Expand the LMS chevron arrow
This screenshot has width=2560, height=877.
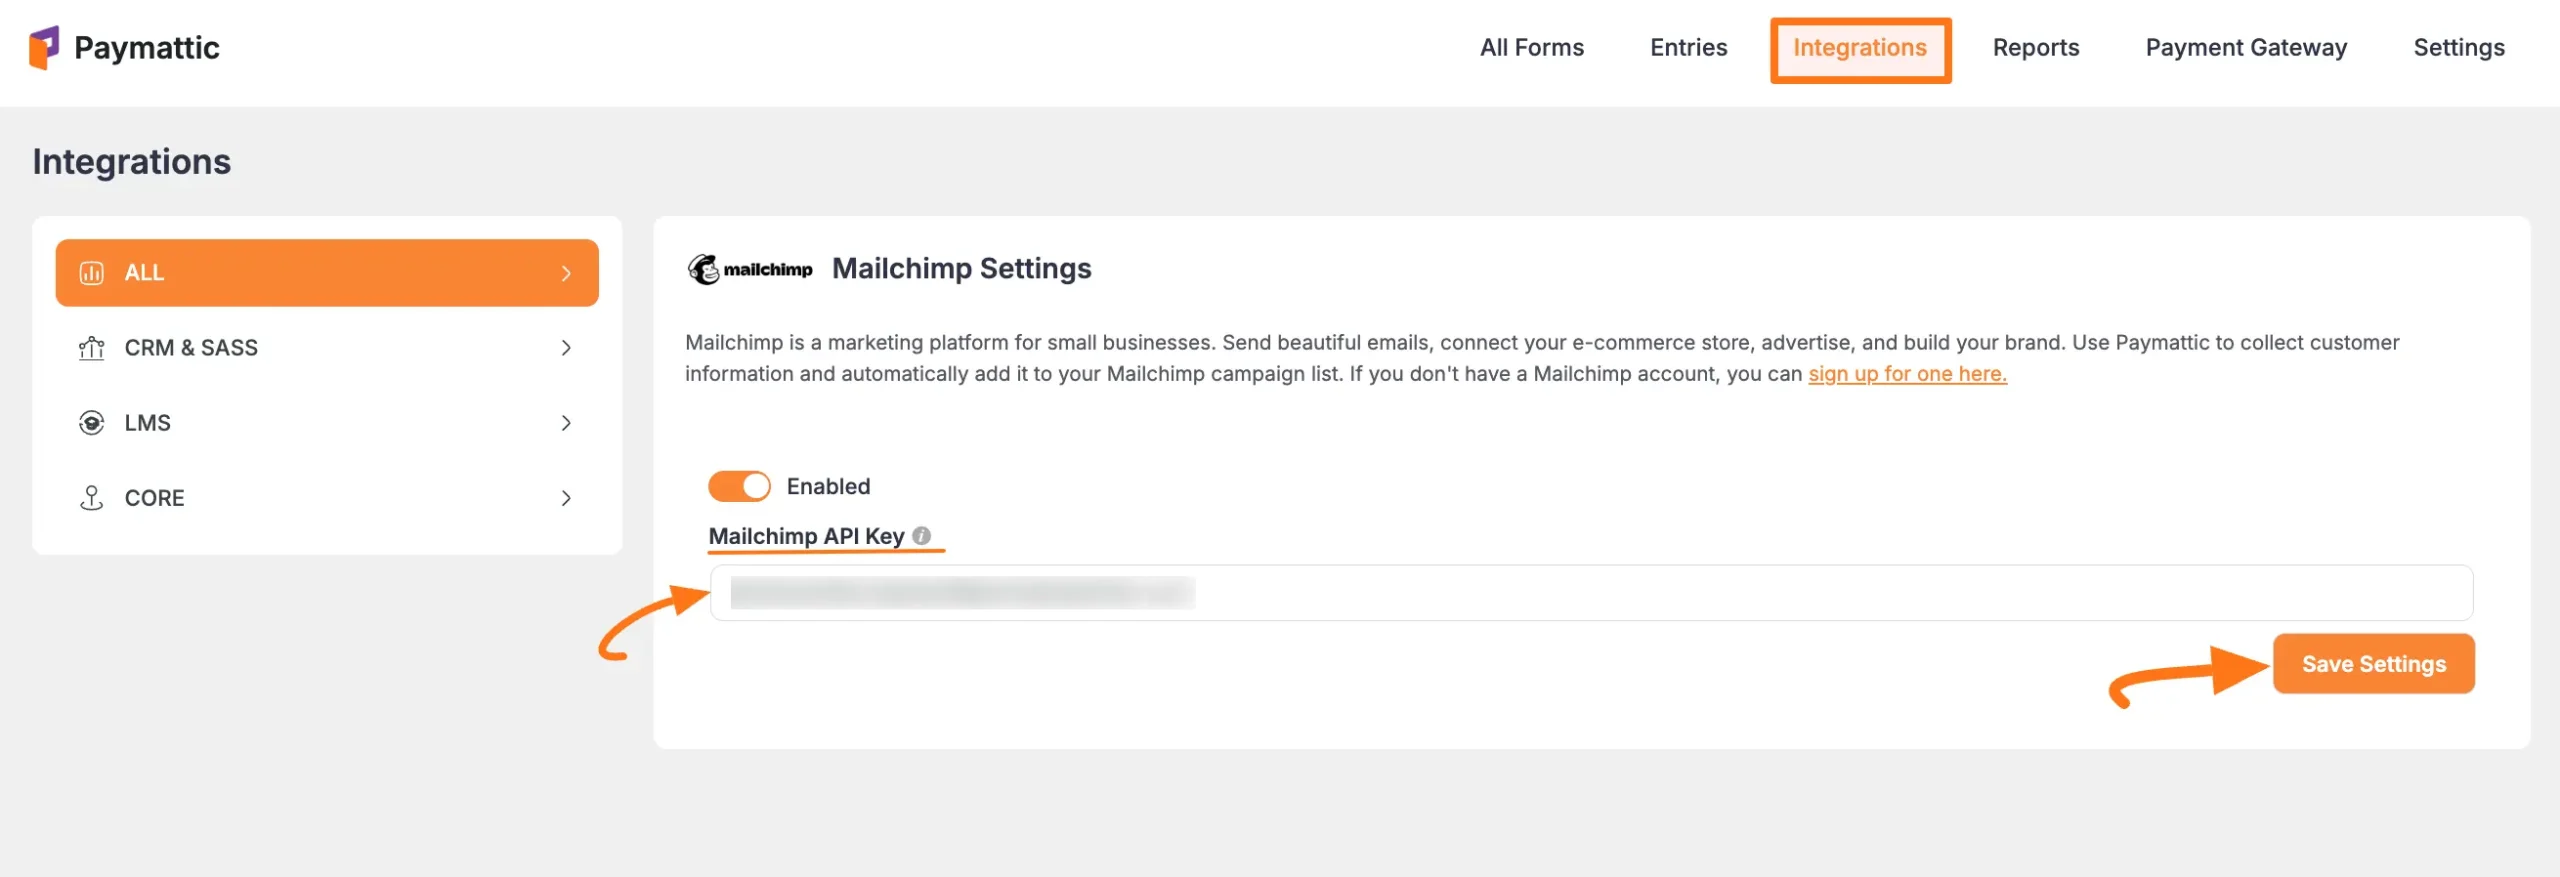click(x=566, y=423)
